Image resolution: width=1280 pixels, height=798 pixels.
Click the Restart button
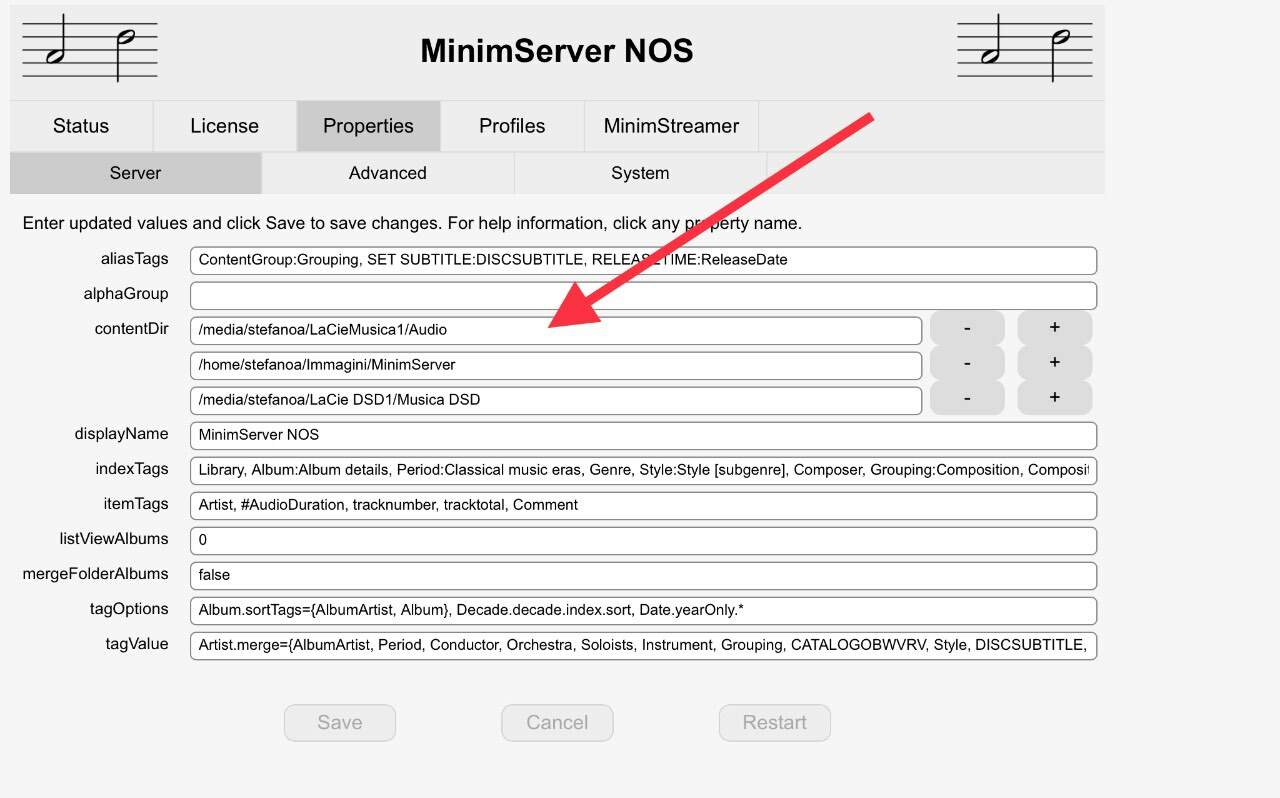tap(775, 723)
